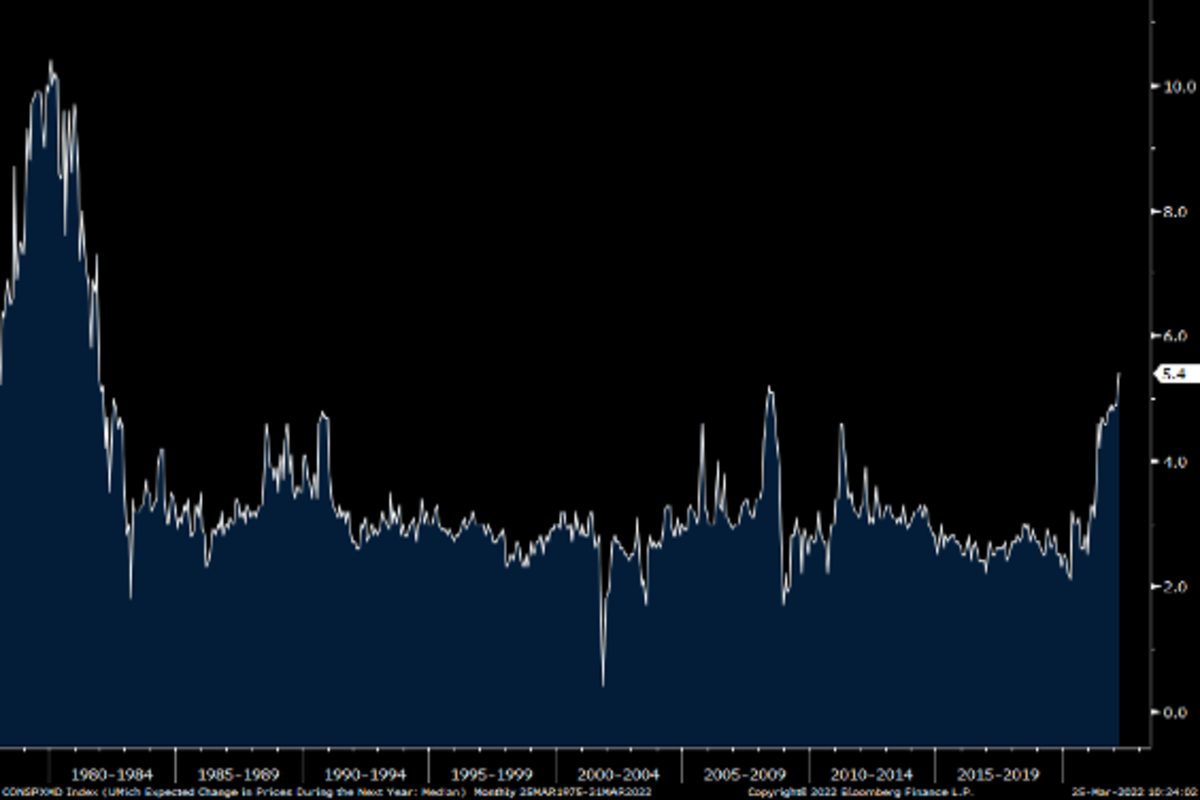Image resolution: width=1200 pixels, height=800 pixels.
Task: Click the 5.4 last value tag
Action: (1173, 374)
